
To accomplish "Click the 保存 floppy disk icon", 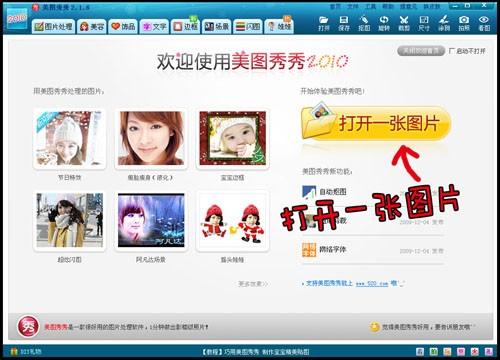I will (344, 20).
